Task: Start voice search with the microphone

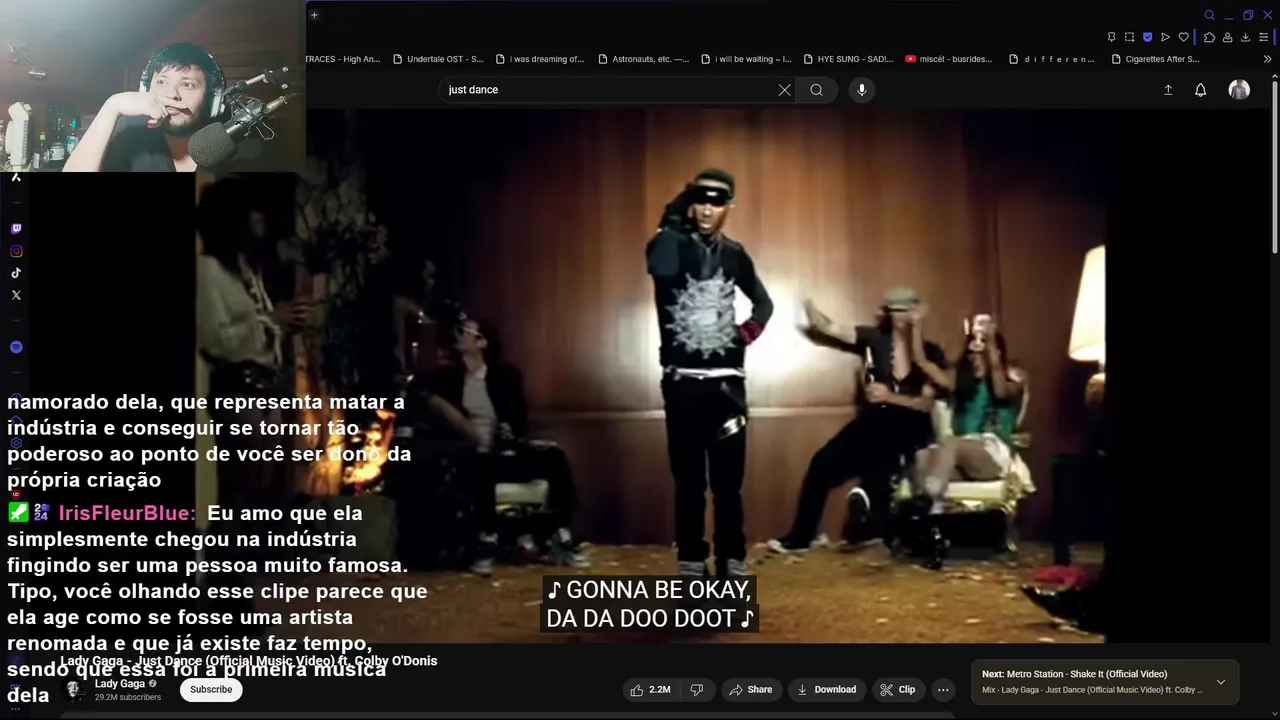Action: point(862,90)
